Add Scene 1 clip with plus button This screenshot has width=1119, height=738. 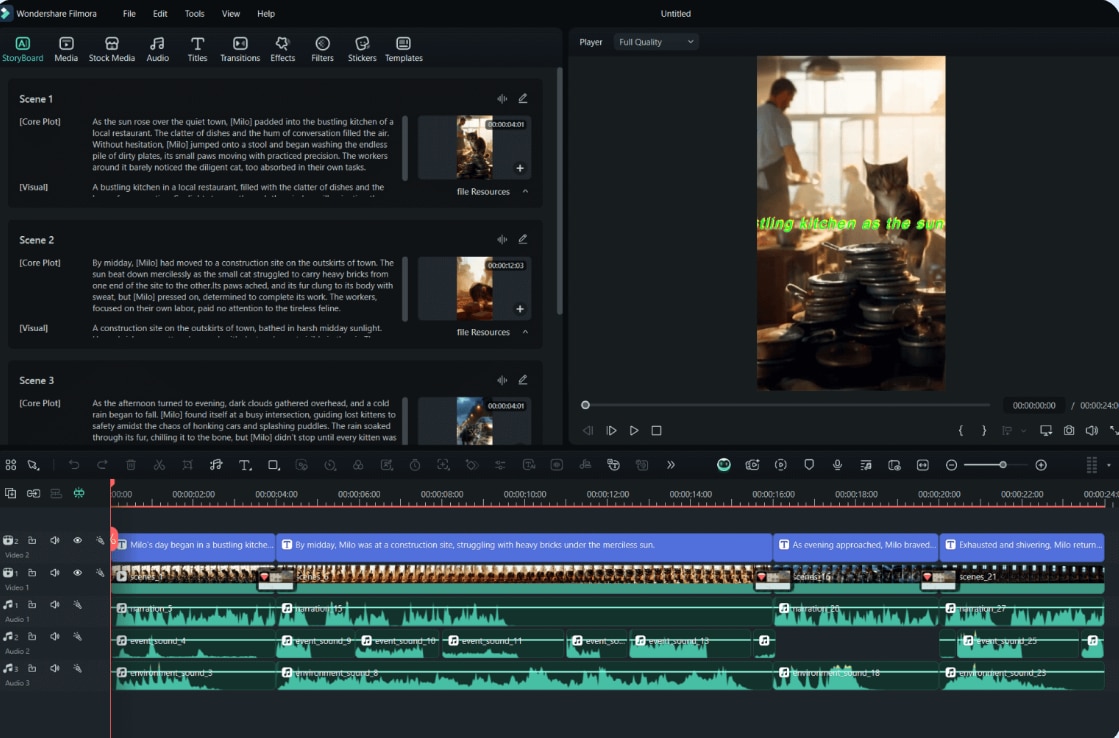[x=520, y=168]
